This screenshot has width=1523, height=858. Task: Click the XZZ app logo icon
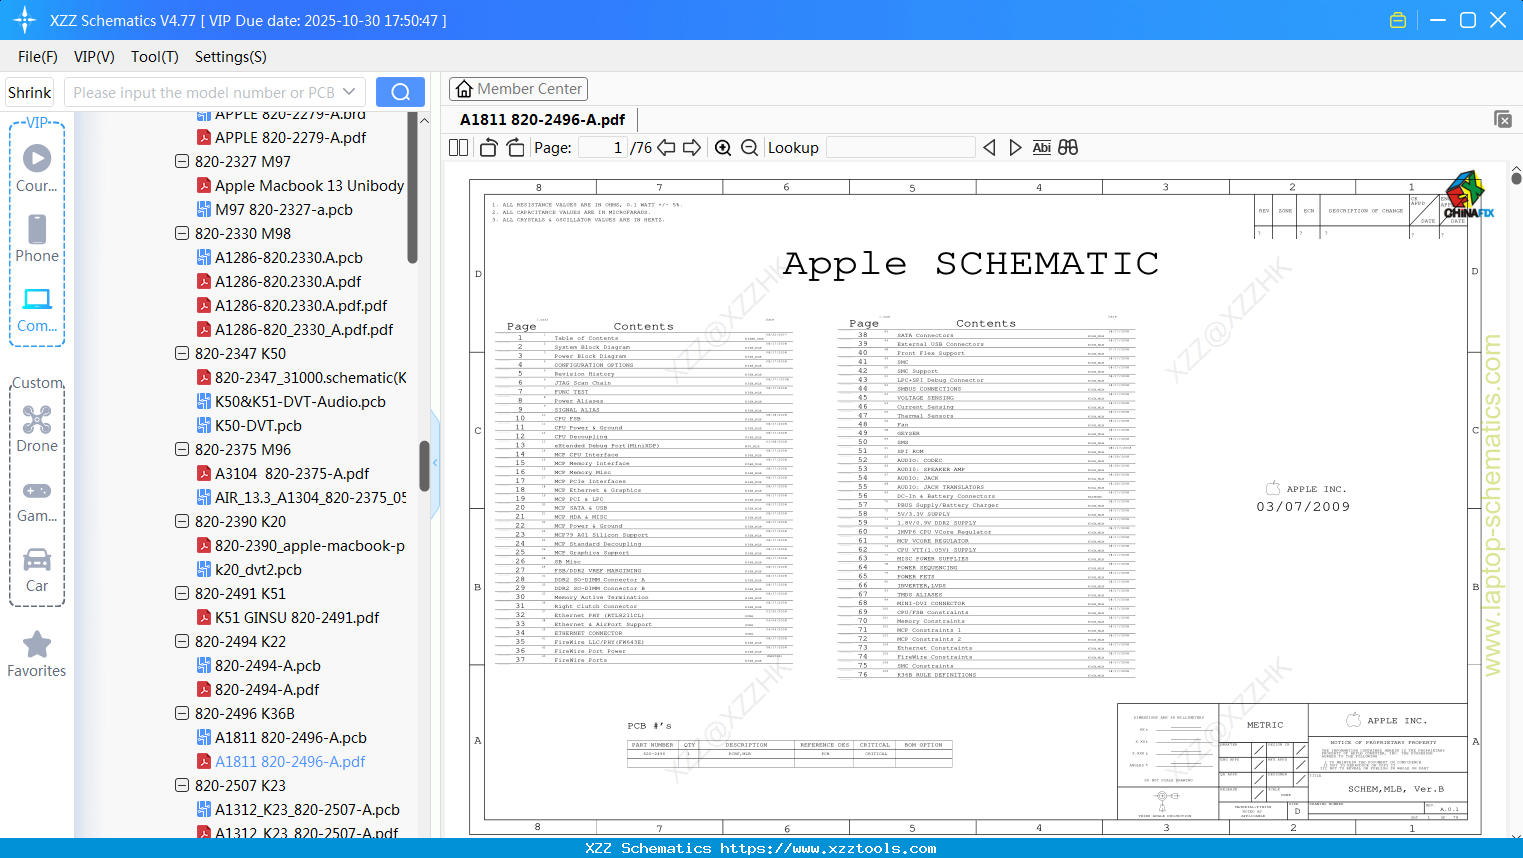26,20
